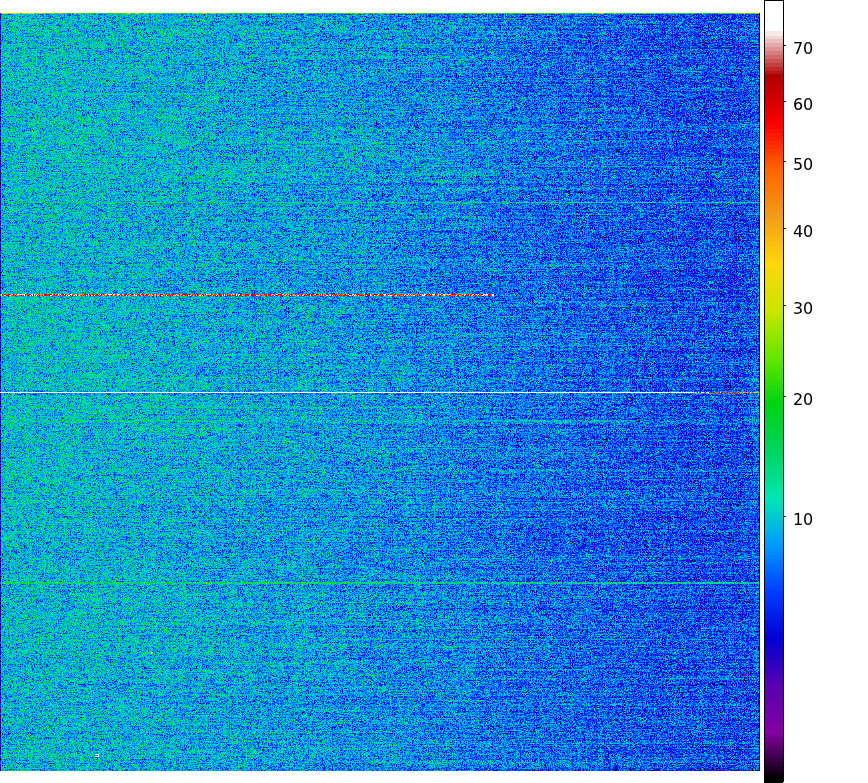Click the yellow band of the colorbar
The height and width of the screenshot is (783, 868).
[773, 260]
